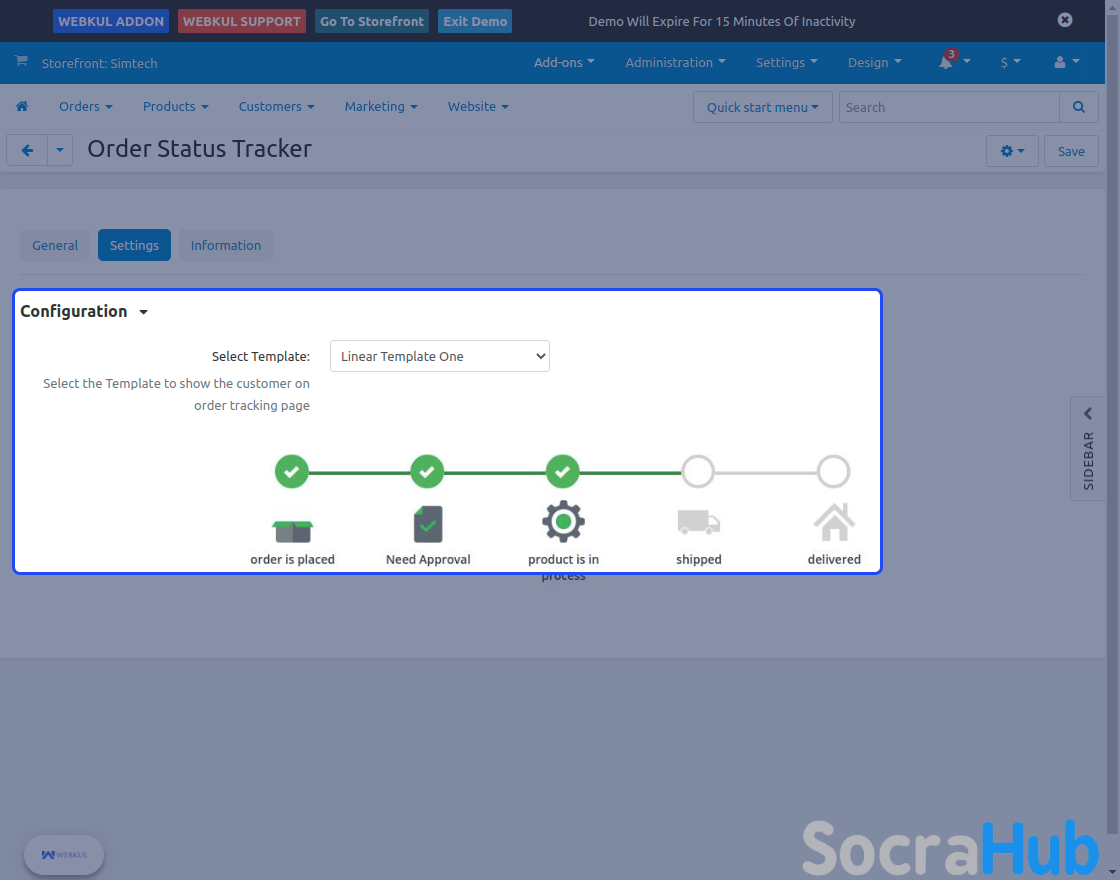
Task: Open the Design menu
Action: 875,63
